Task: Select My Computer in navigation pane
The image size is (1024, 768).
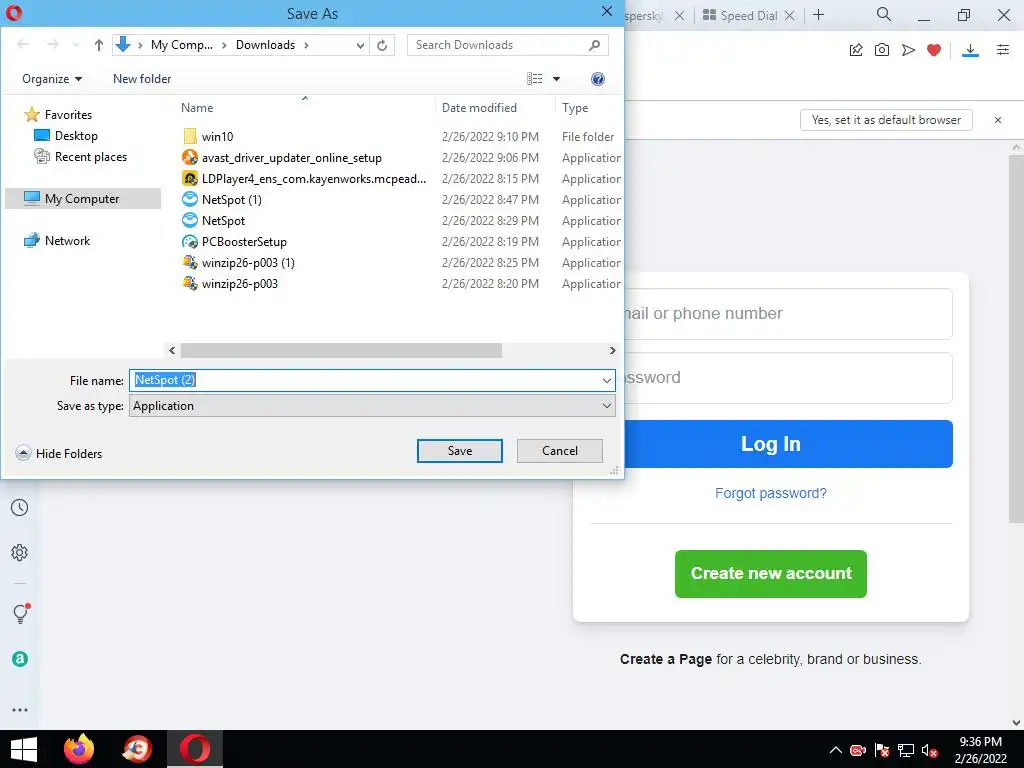Action: coord(82,199)
